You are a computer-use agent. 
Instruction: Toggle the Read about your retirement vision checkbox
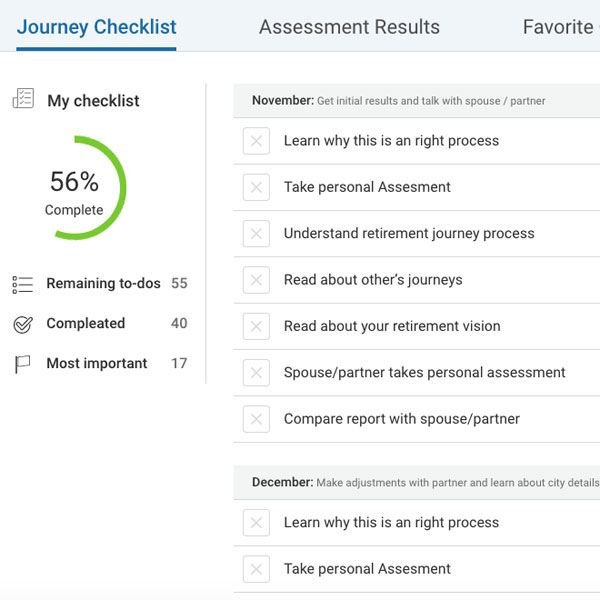point(256,326)
